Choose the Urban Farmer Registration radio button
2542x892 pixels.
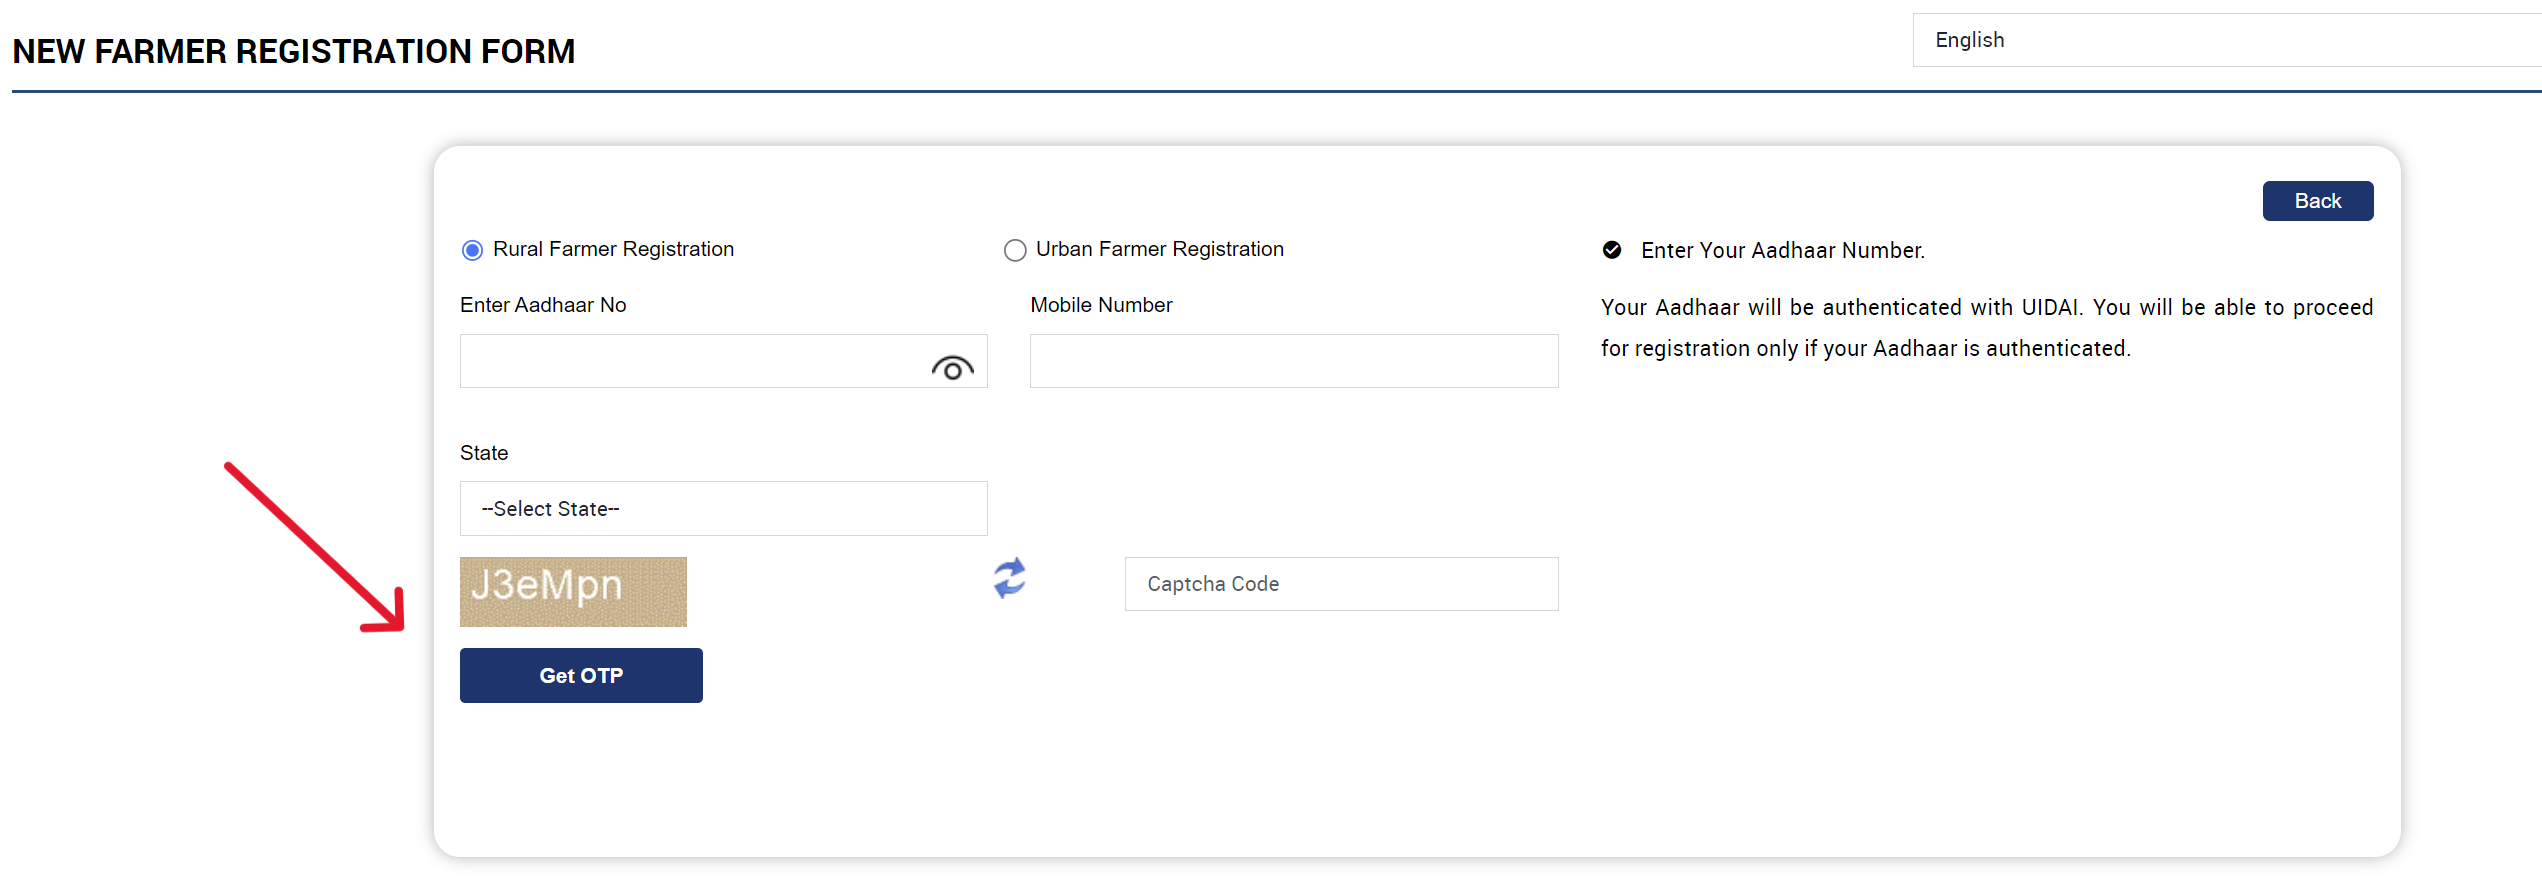click(1014, 250)
